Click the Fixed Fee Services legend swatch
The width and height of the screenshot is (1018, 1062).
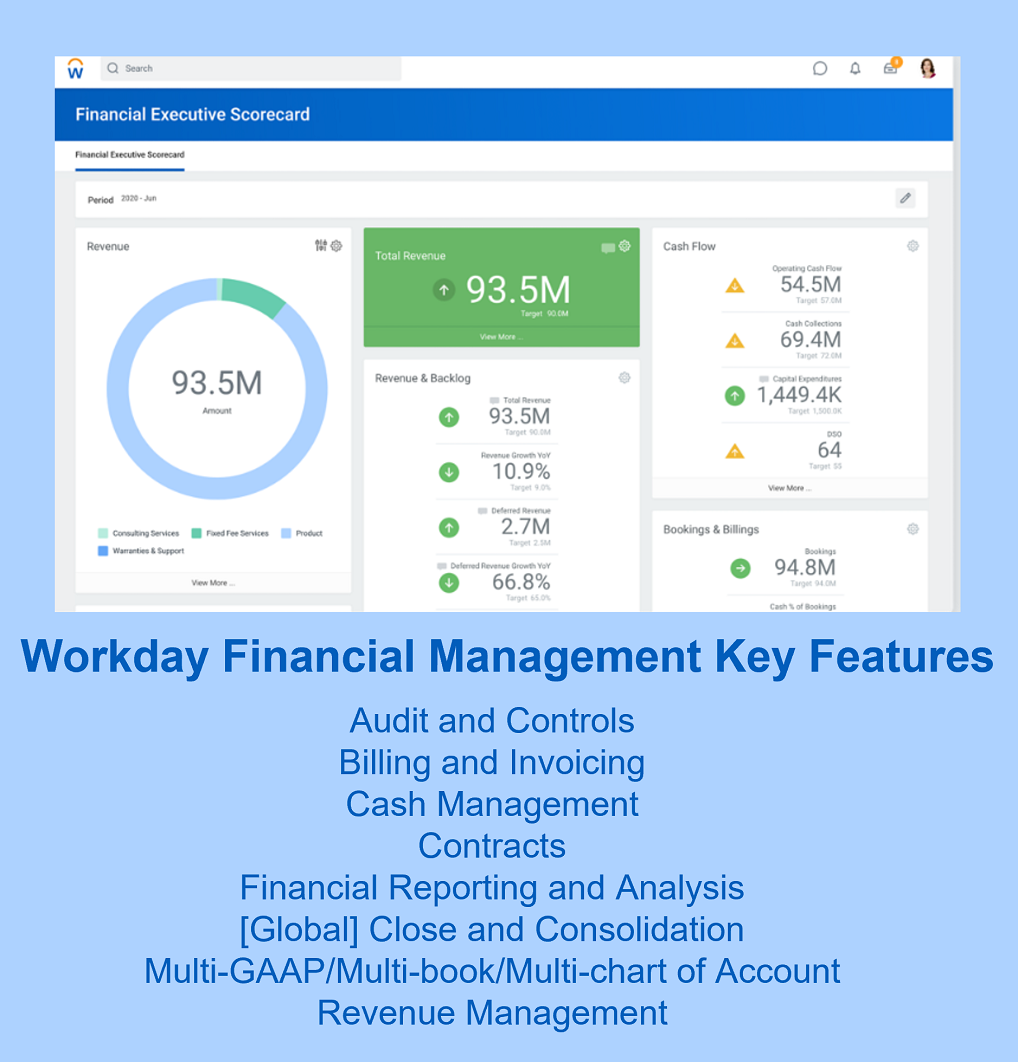pyautogui.click(x=196, y=534)
